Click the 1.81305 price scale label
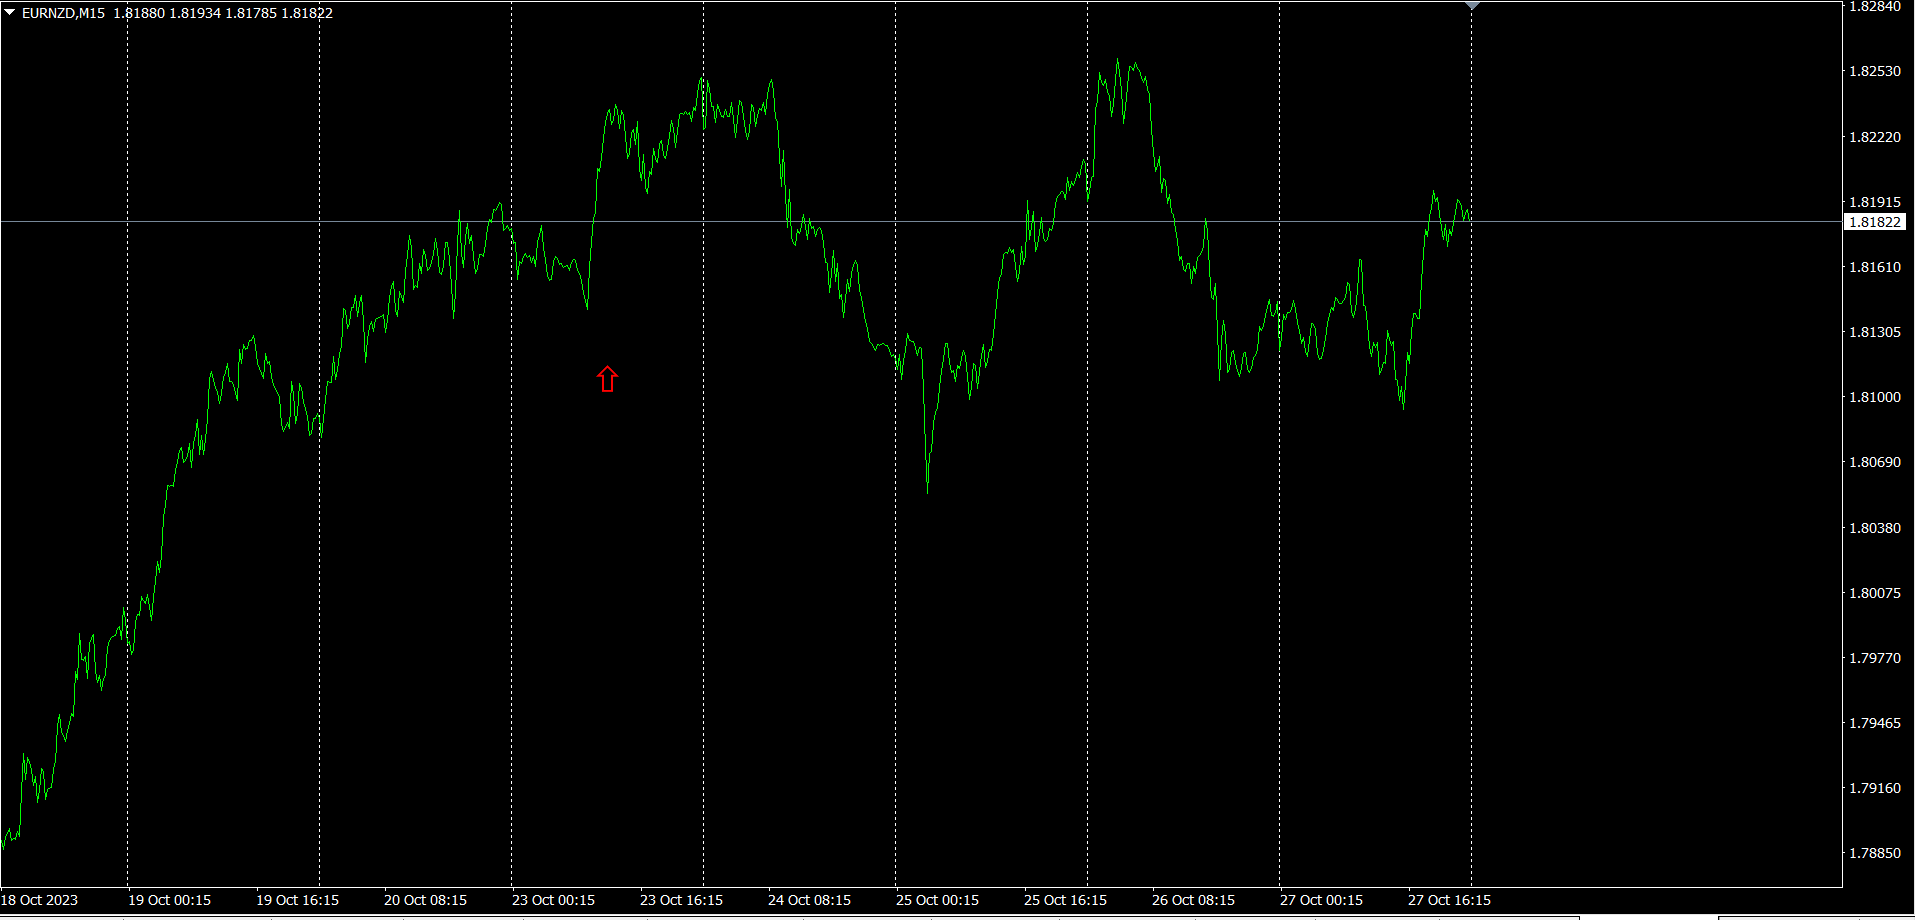Viewport: 1915px width, 920px height. click(1875, 332)
